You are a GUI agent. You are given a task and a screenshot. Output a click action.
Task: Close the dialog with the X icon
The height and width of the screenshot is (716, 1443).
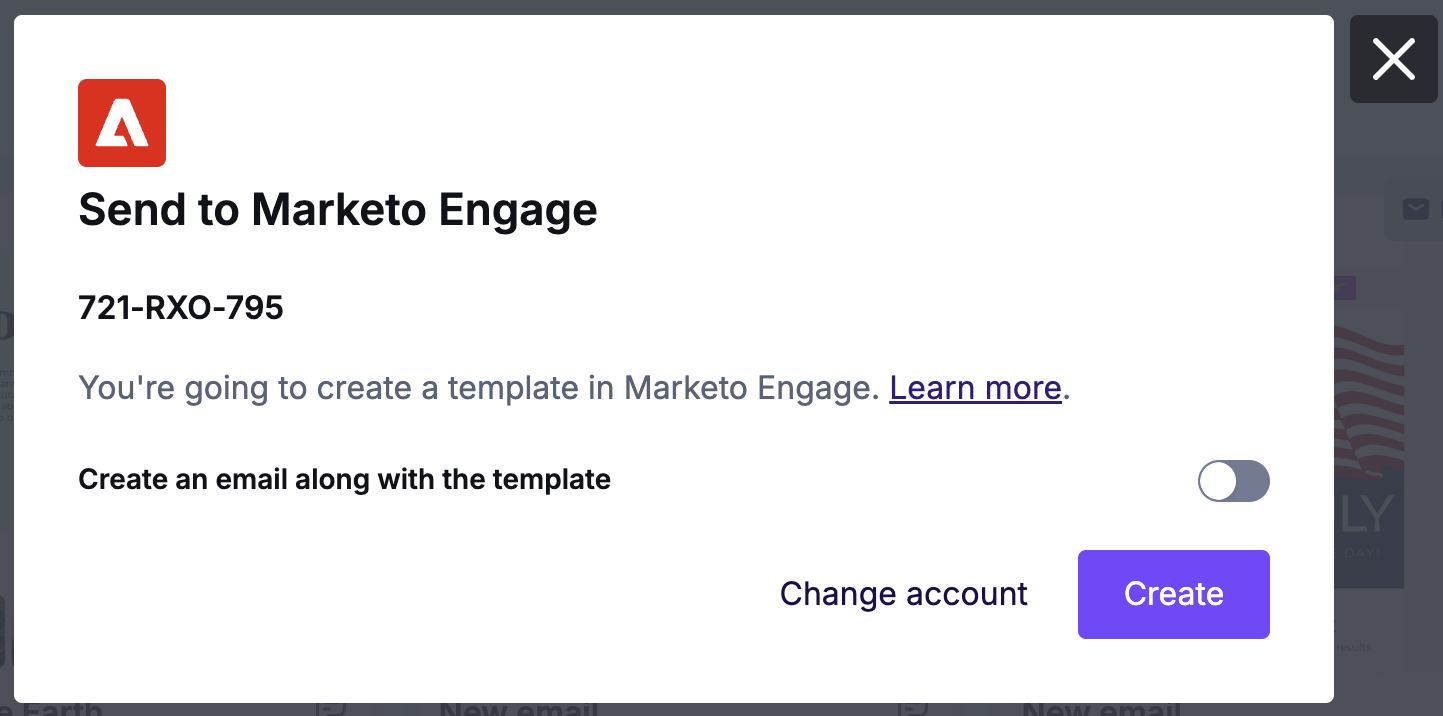1394,59
